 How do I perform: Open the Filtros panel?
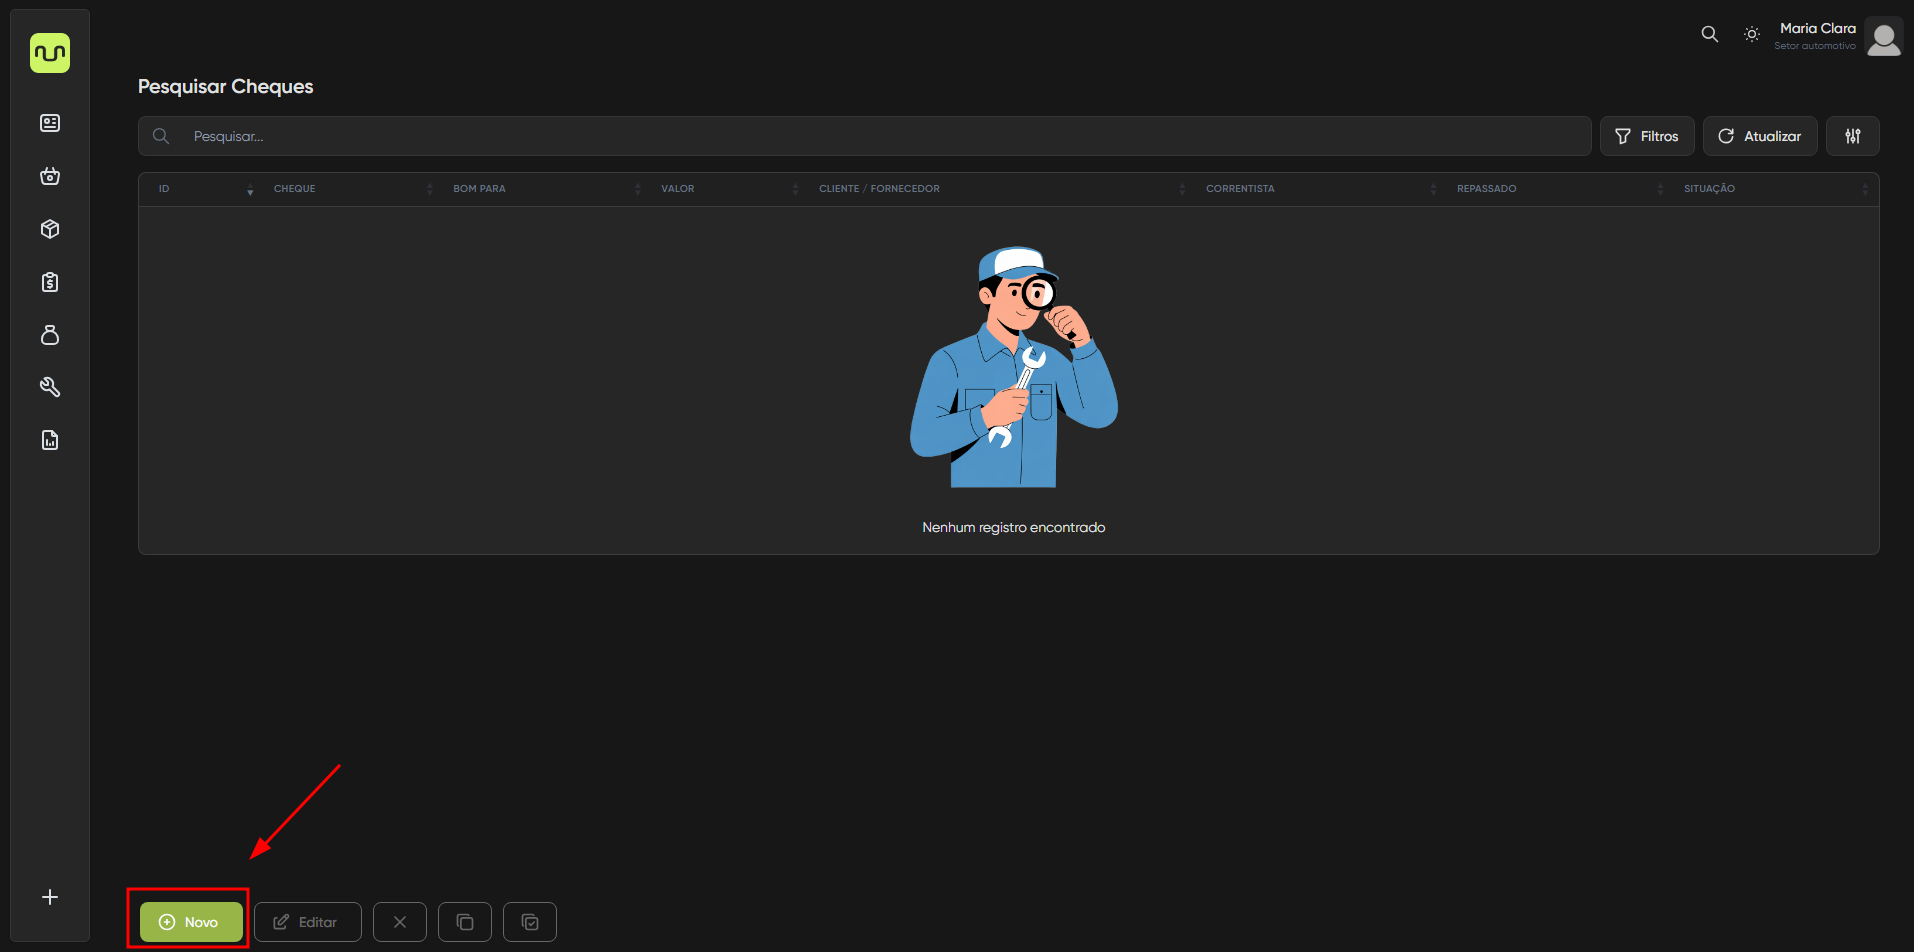(1647, 136)
